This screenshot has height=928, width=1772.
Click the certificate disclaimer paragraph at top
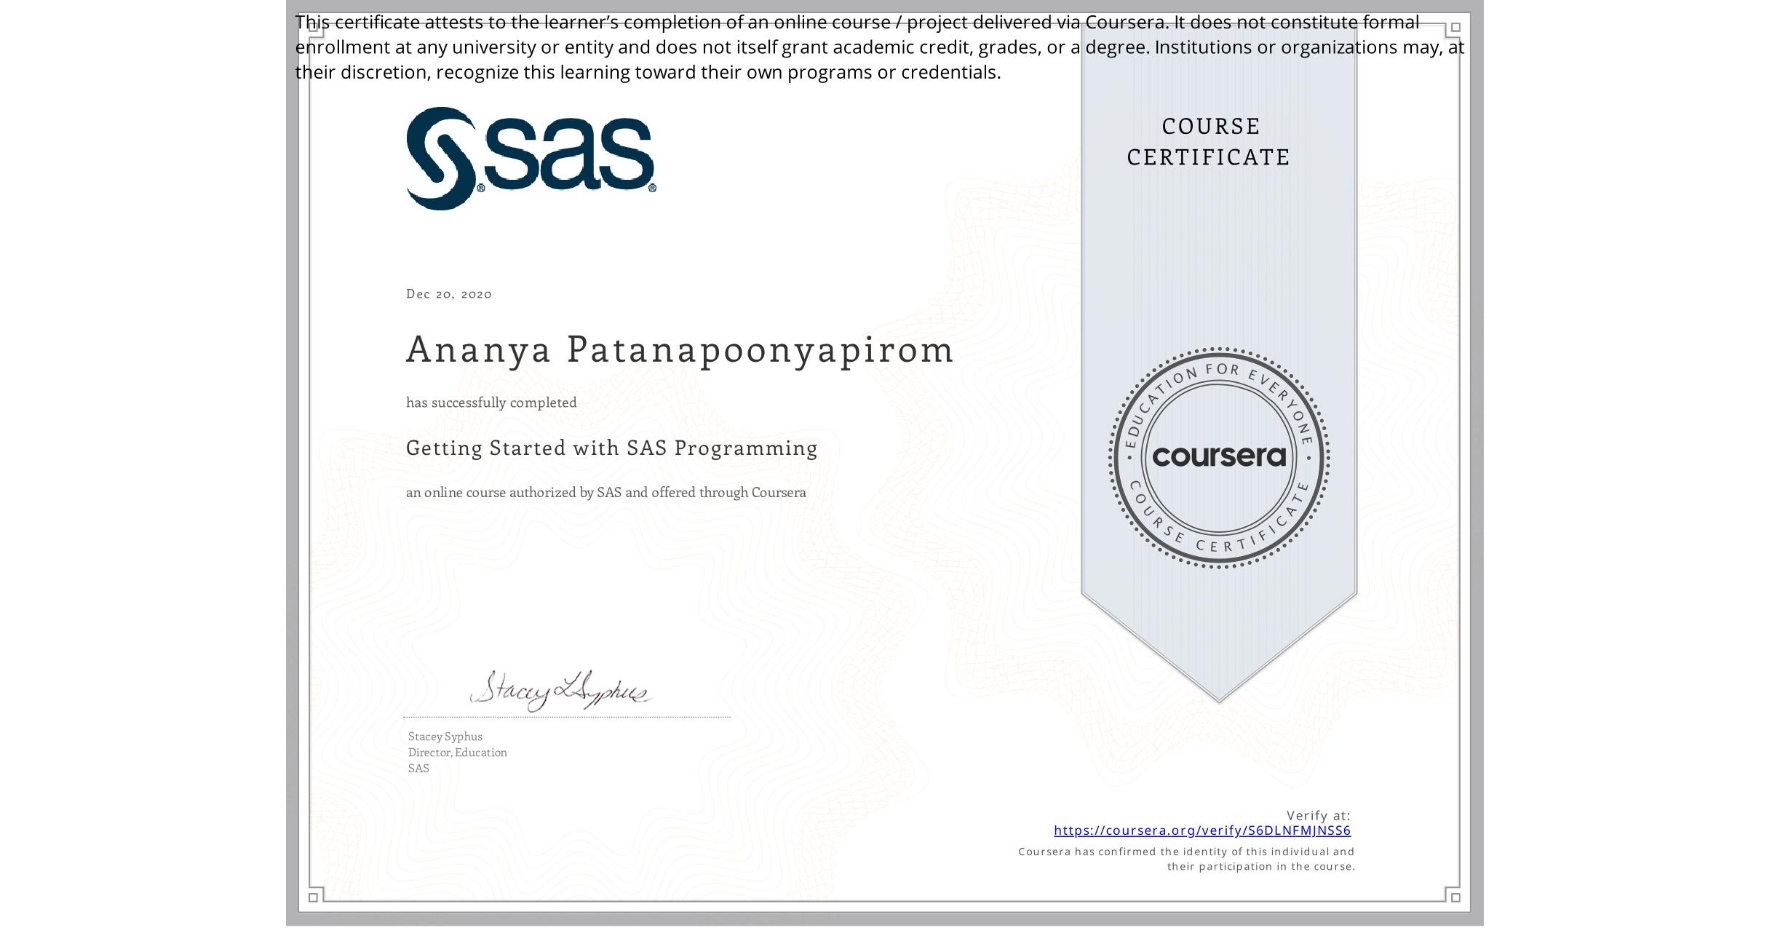(x=879, y=47)
